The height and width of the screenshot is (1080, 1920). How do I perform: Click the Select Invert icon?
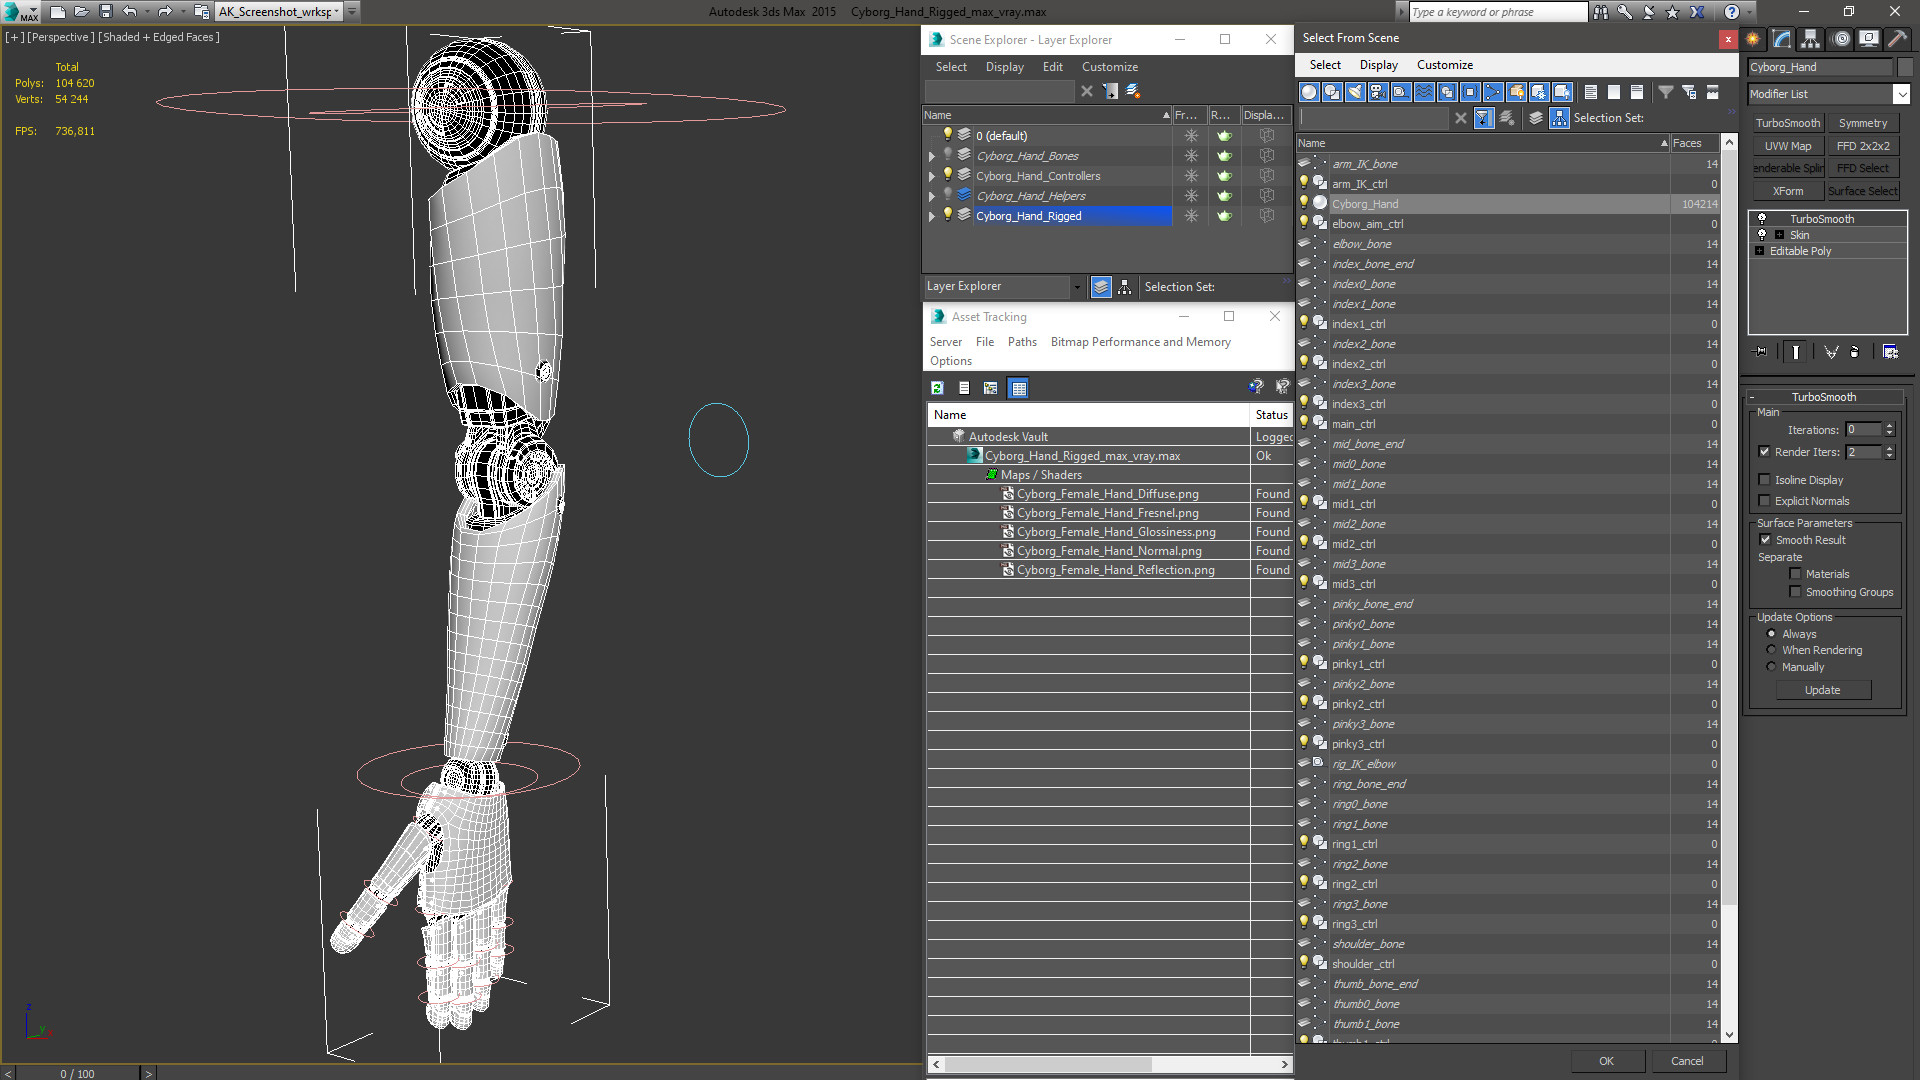1637,92
